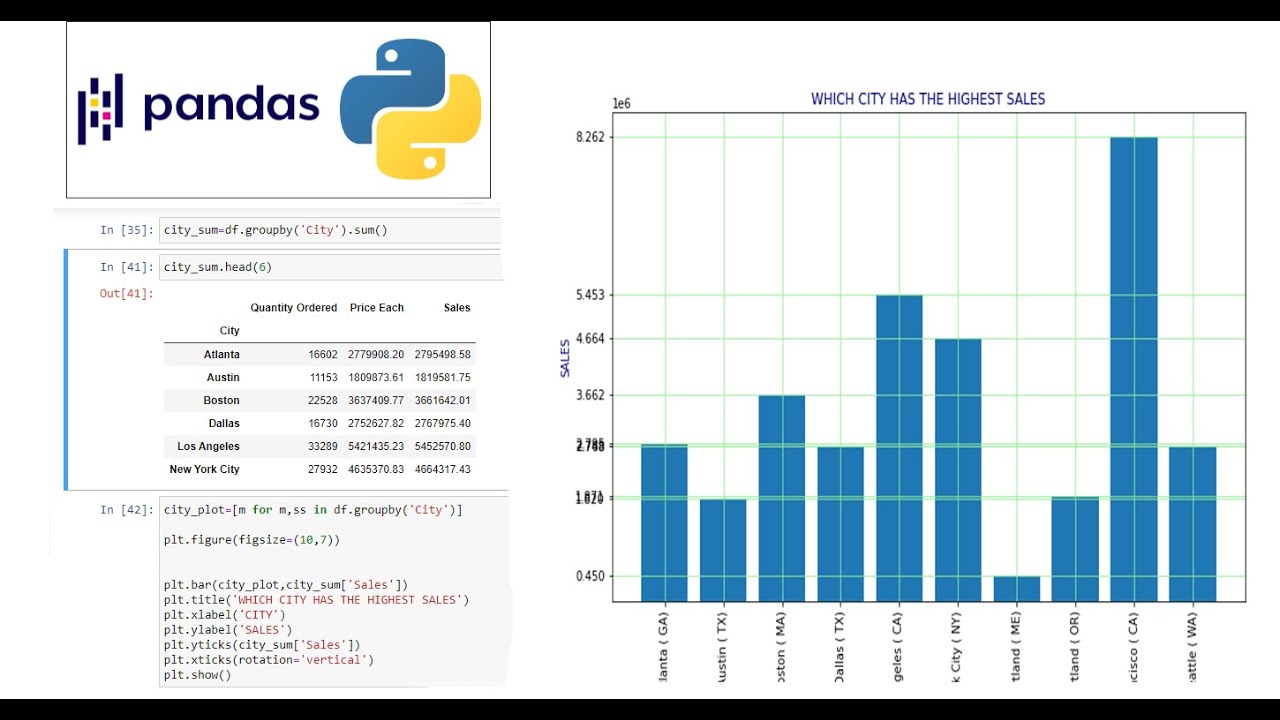The height and width of the screenshot is (720, 1280).
Task: Click the Dallas row label
Action: pos(224,424)
